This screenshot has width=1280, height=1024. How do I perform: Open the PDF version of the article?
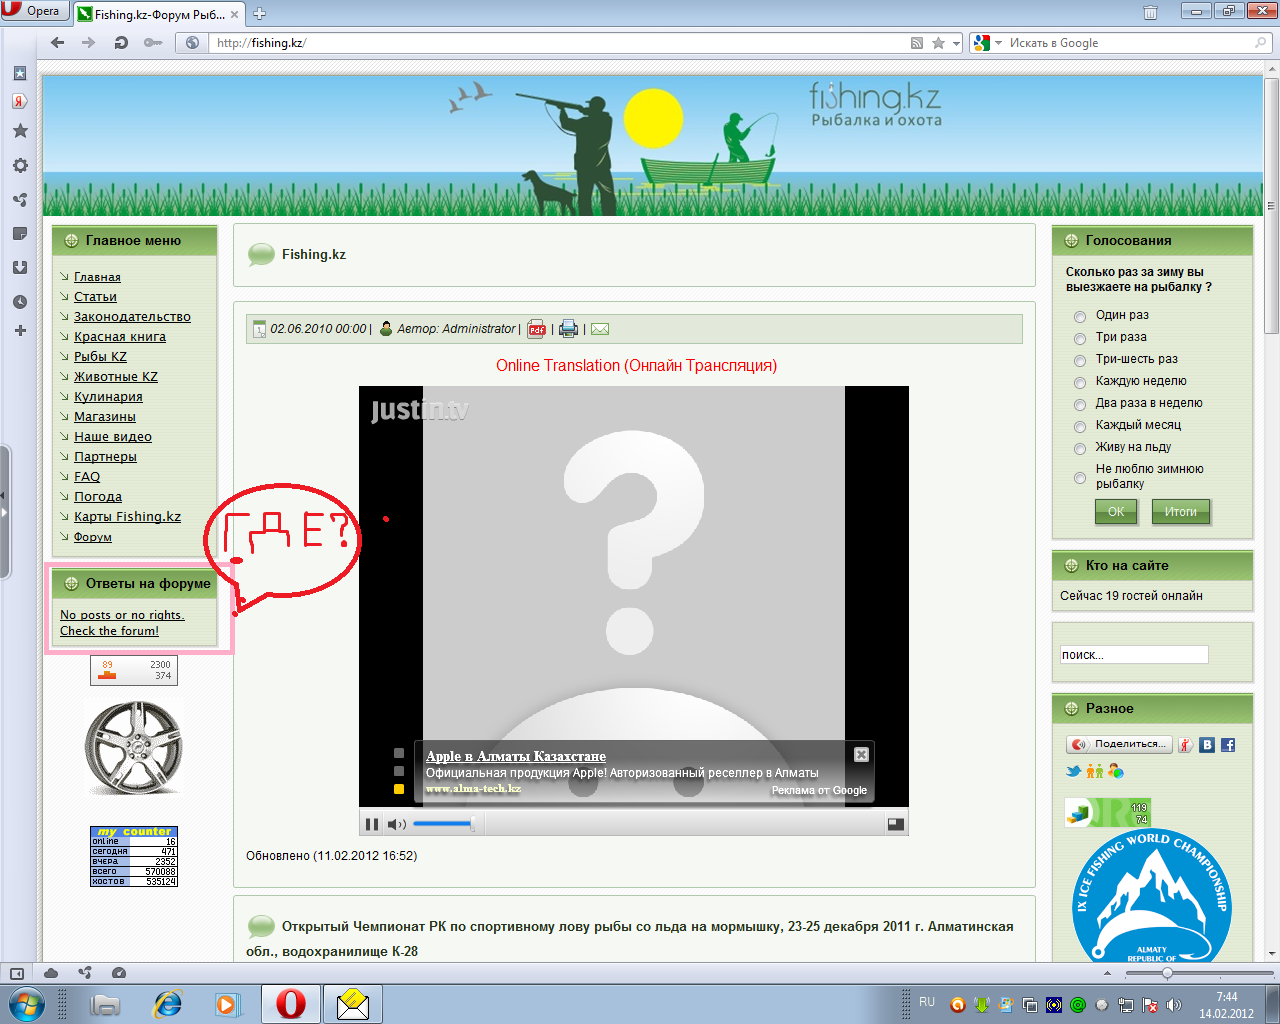coord(537,329)
